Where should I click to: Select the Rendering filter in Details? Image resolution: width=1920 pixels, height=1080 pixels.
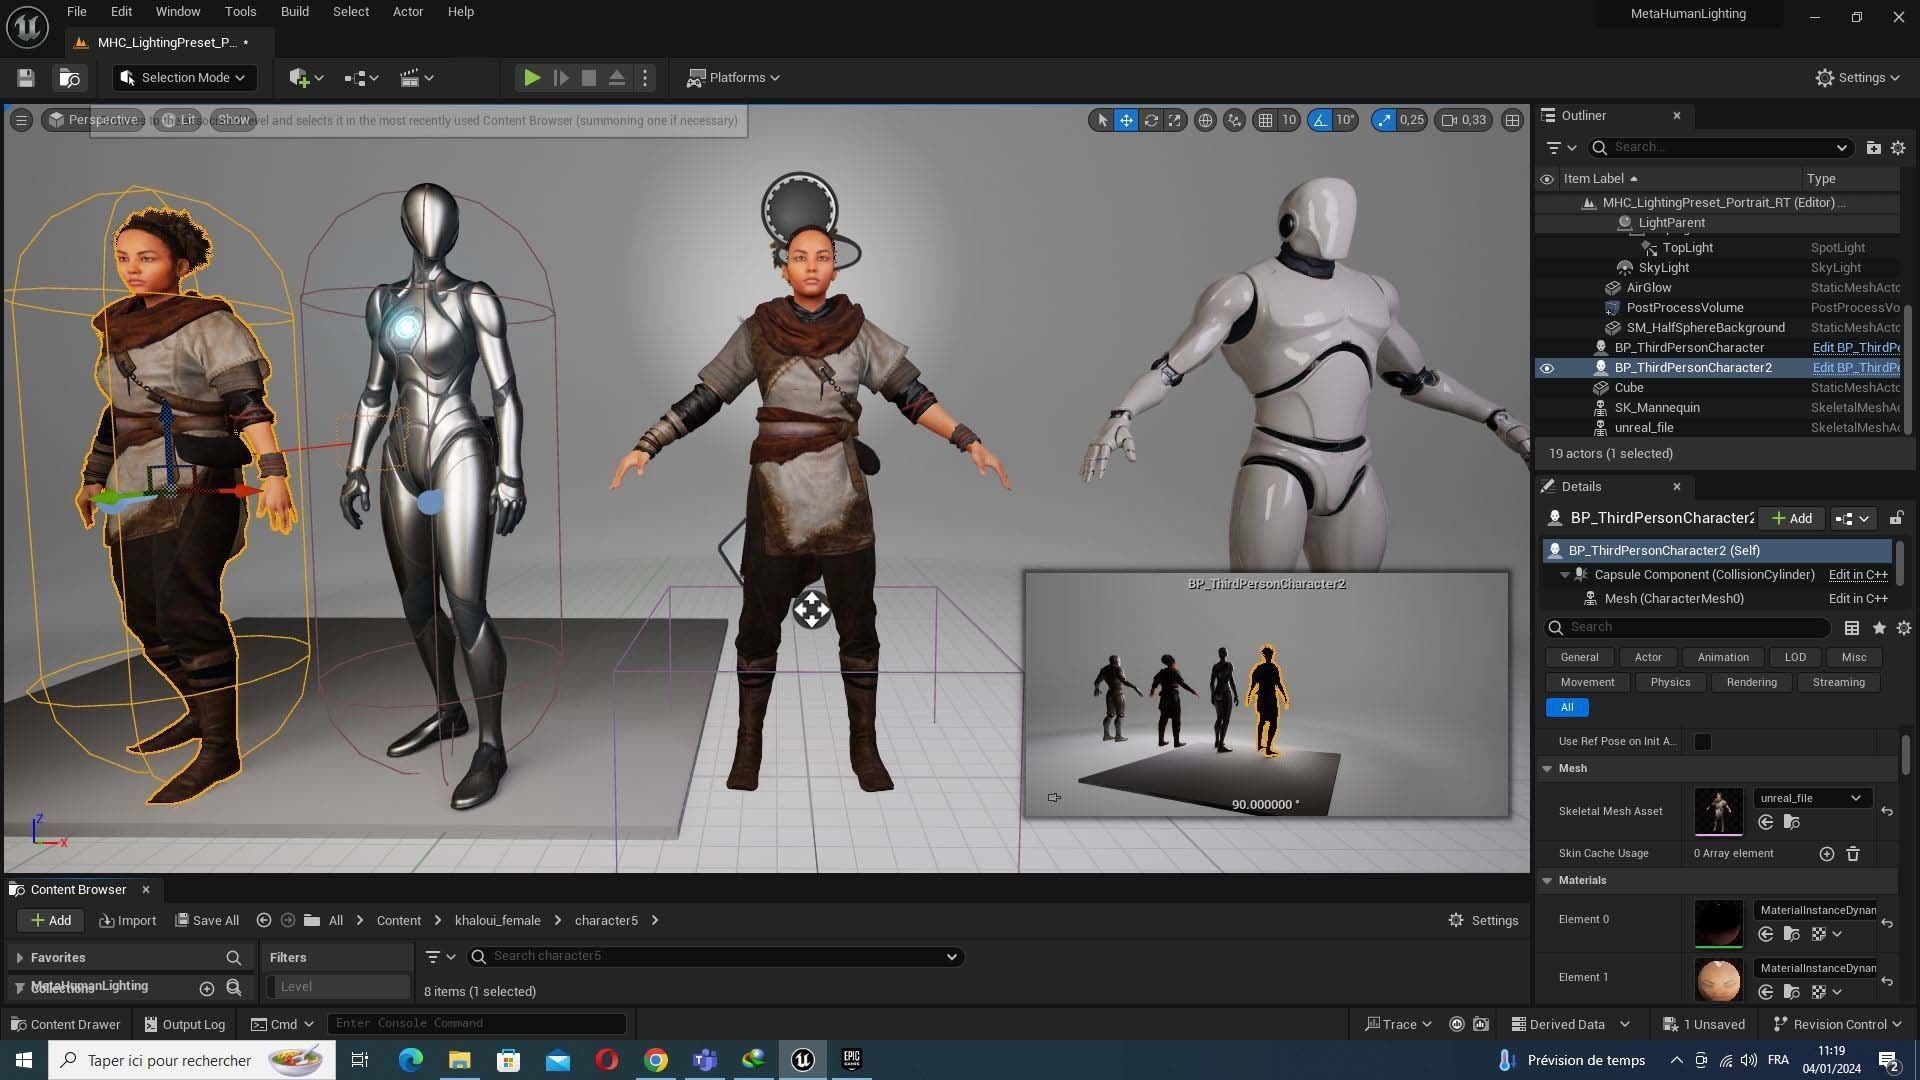1751,682
